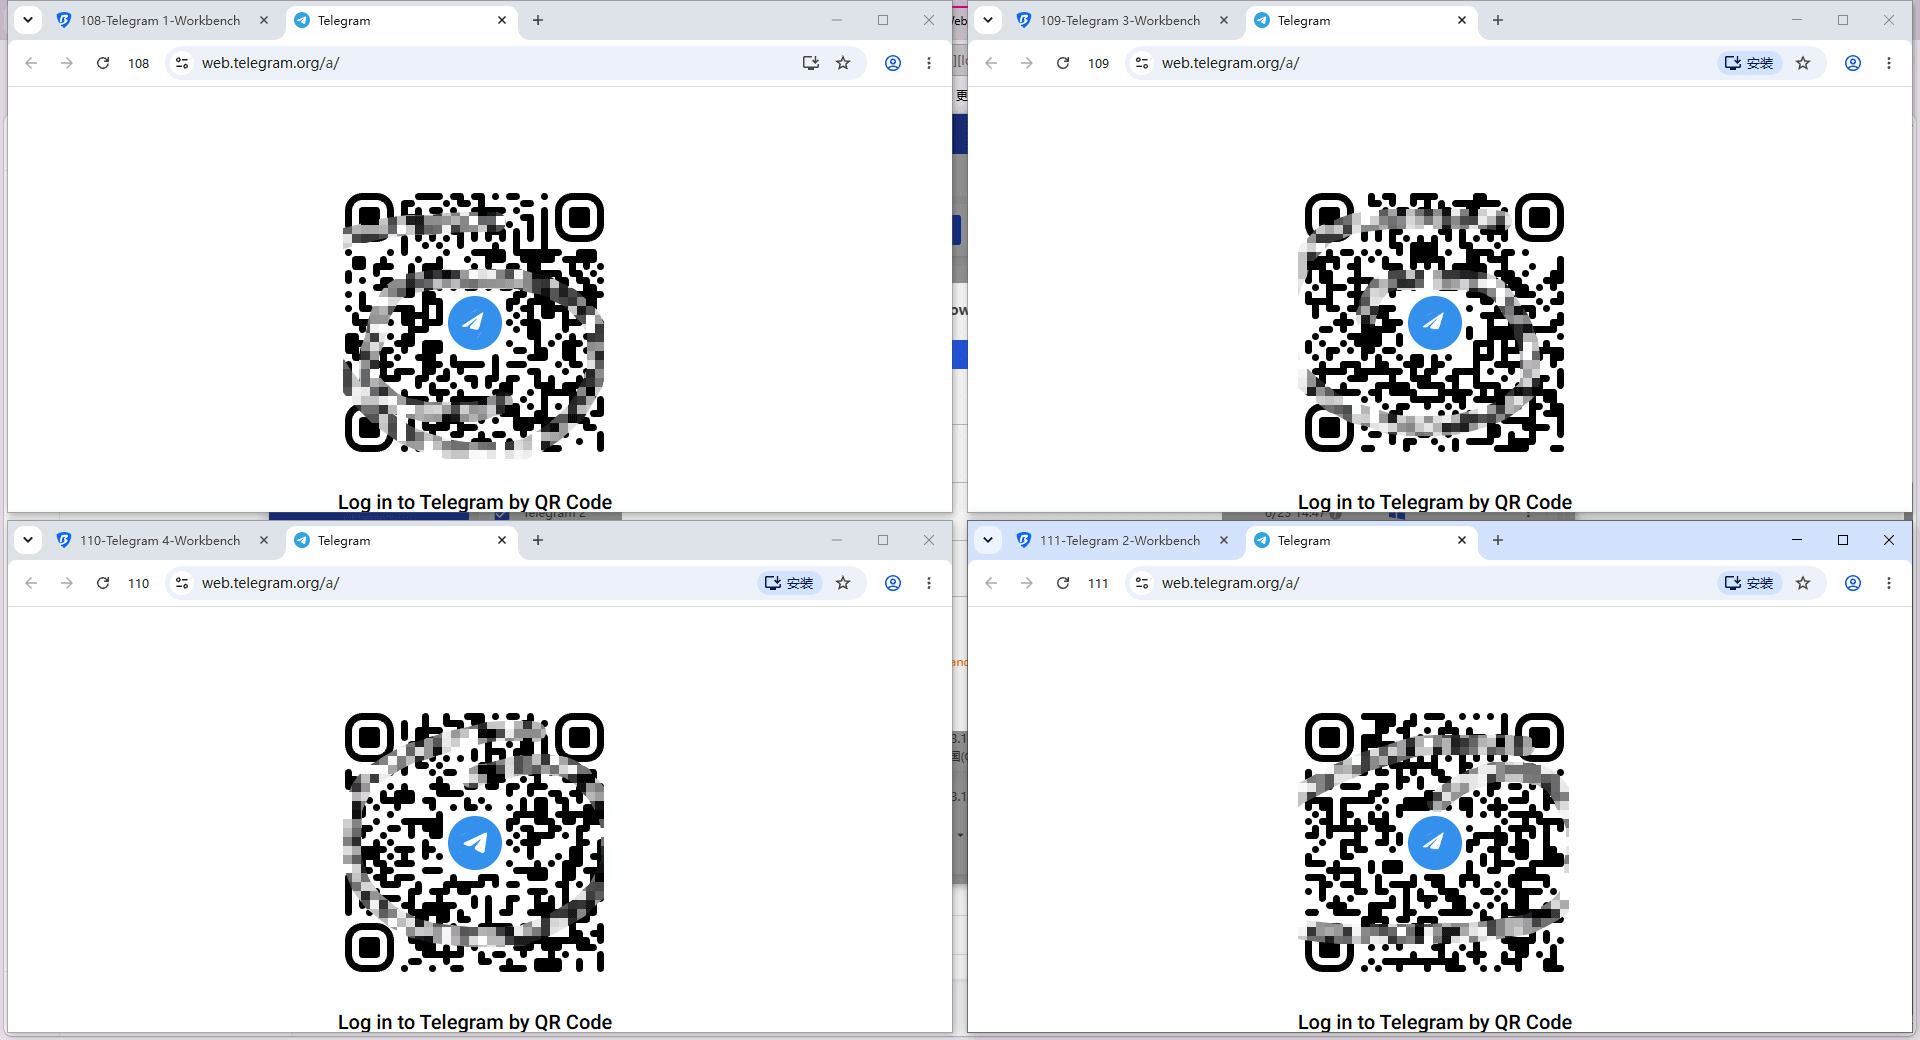Click the install button in window 110
The image size is (1920, 1040).
click(790, 583)
